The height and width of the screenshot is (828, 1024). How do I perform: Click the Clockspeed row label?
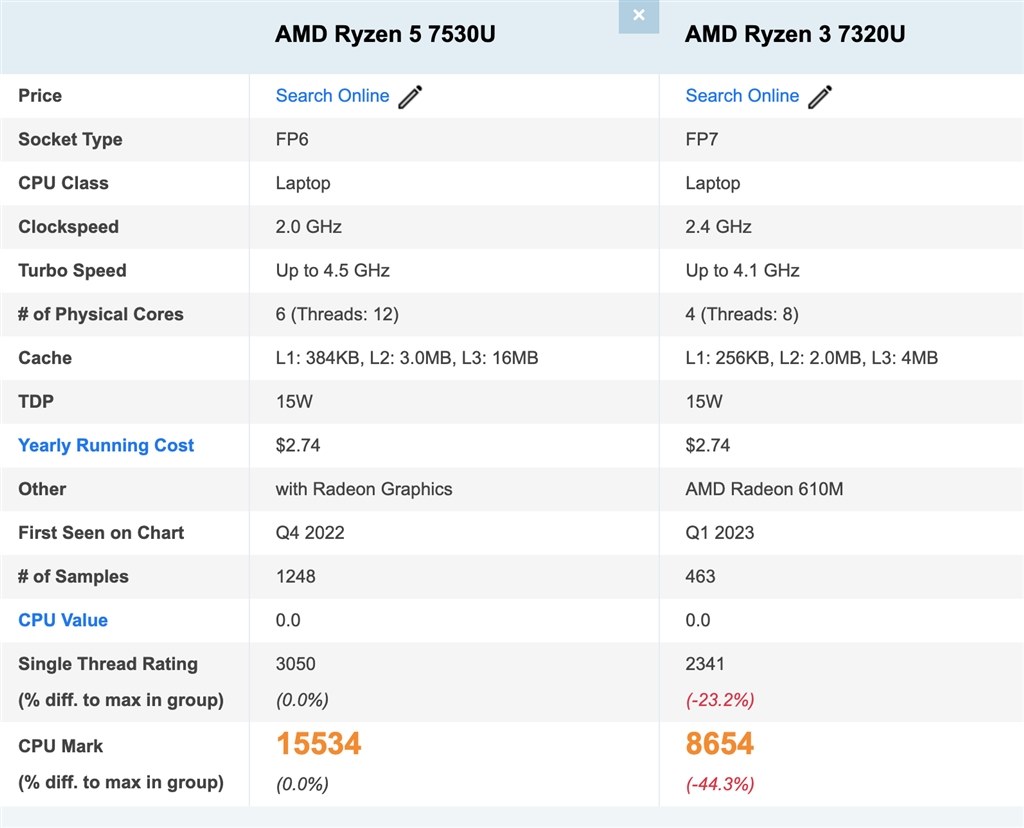[x=68, y=227]
